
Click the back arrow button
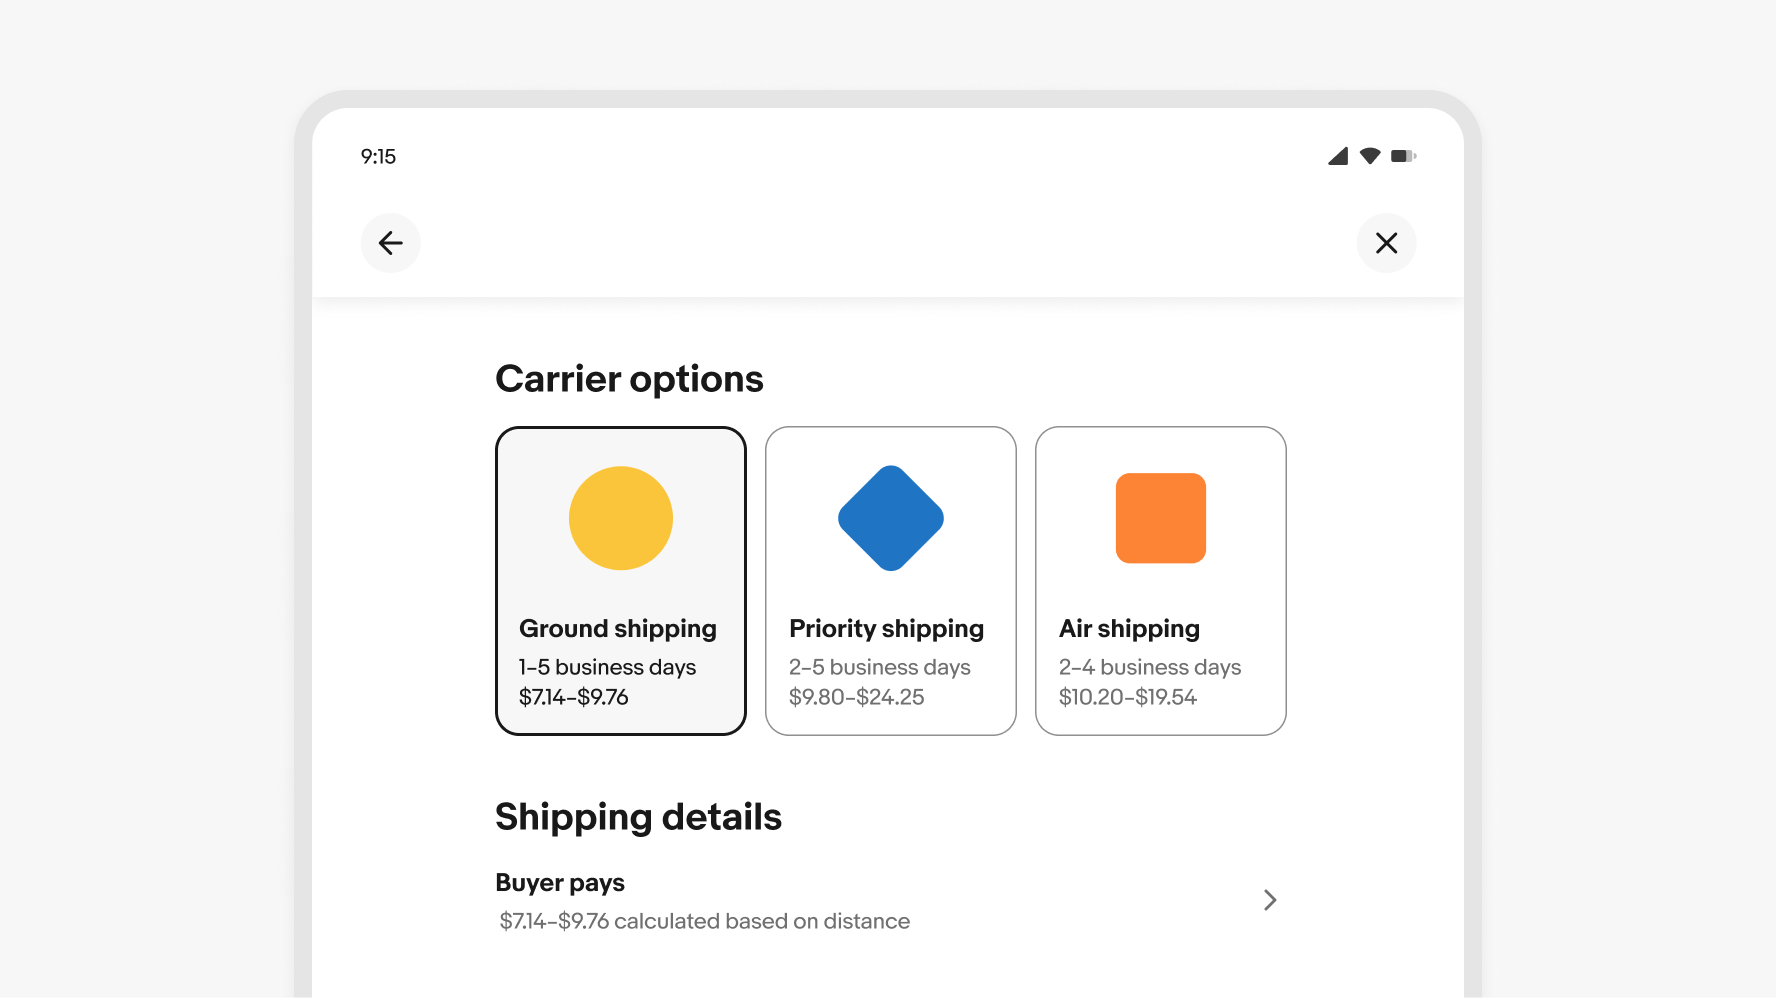click(390, 243)
